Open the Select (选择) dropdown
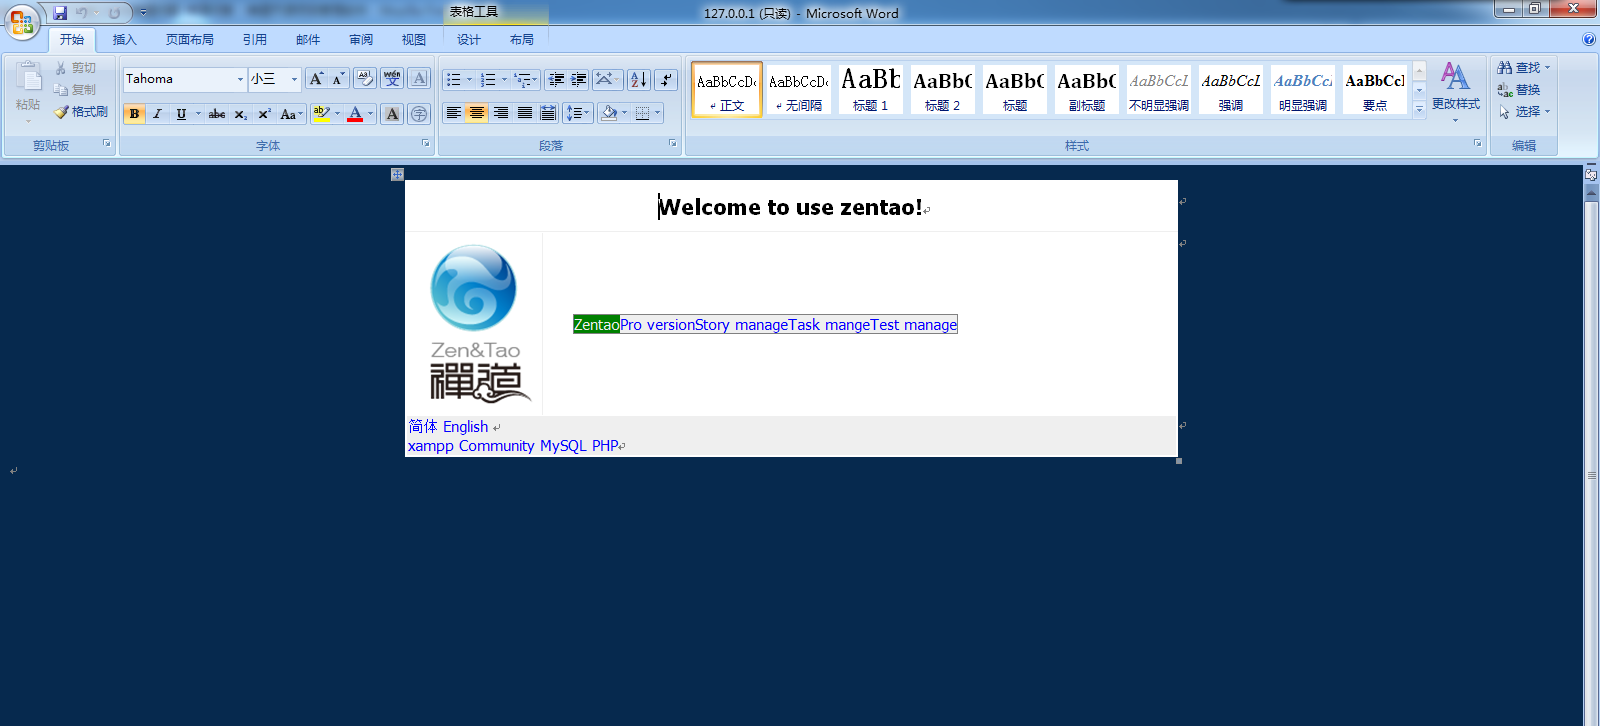This screenshot has height=726, width=1600. [1523, 112]
